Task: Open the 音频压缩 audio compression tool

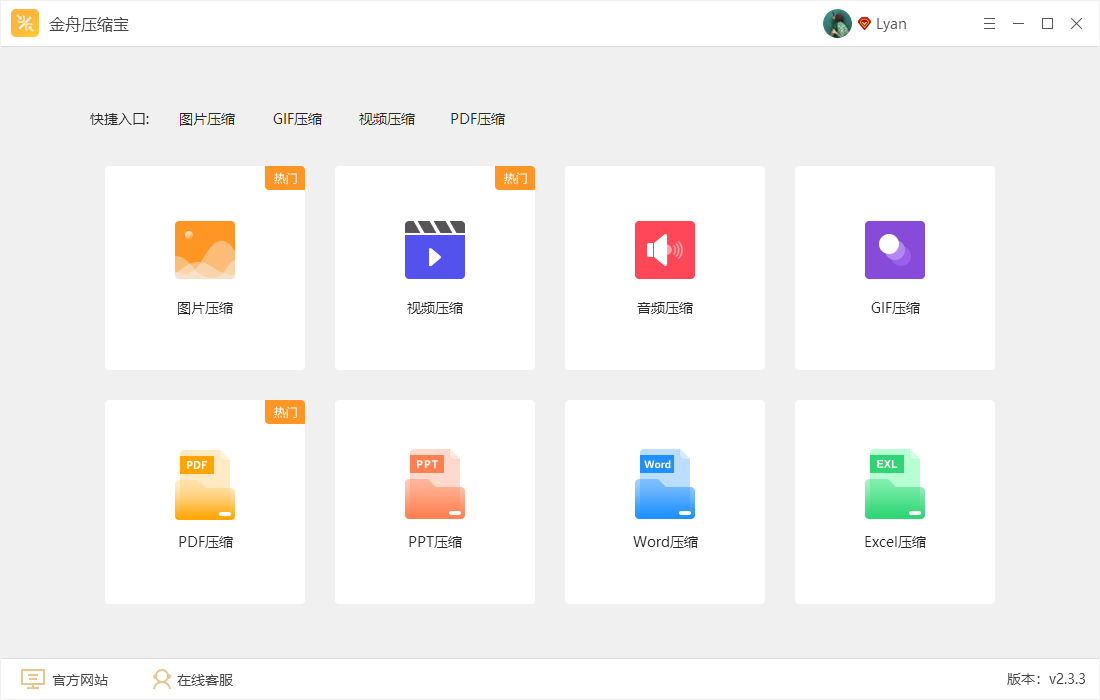Action: coord(664,268)
